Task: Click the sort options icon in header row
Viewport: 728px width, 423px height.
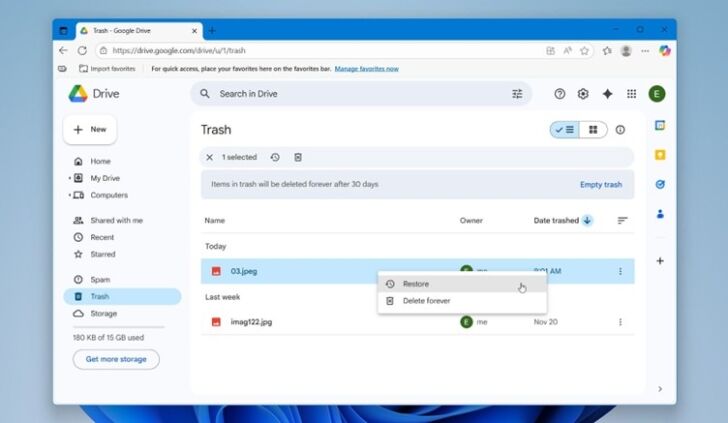Action: point(622,221)
